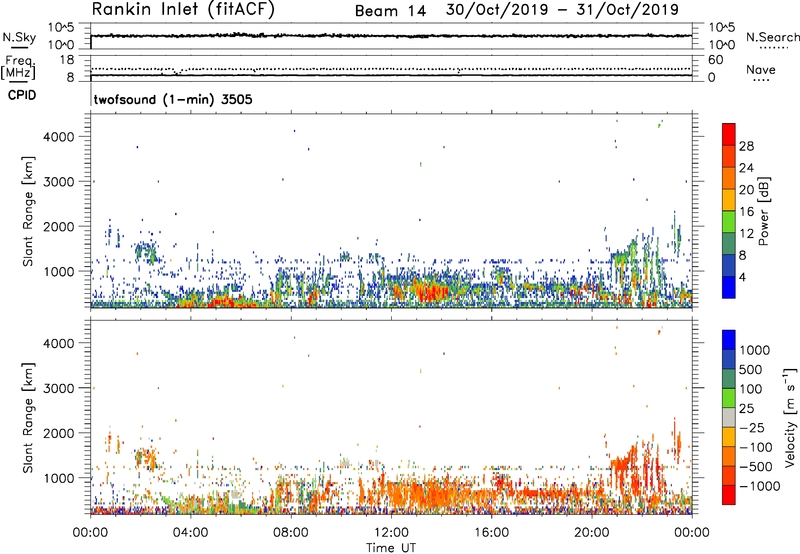Viewport: 800px width, 554px height.
Task: Click the "12:00" time axis tick label
Action: click(391, 533)
